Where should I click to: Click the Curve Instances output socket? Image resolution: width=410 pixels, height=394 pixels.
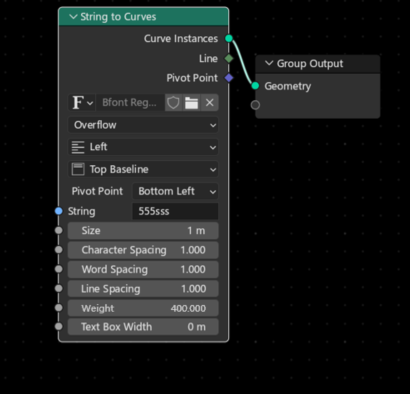tap(229, 38)
